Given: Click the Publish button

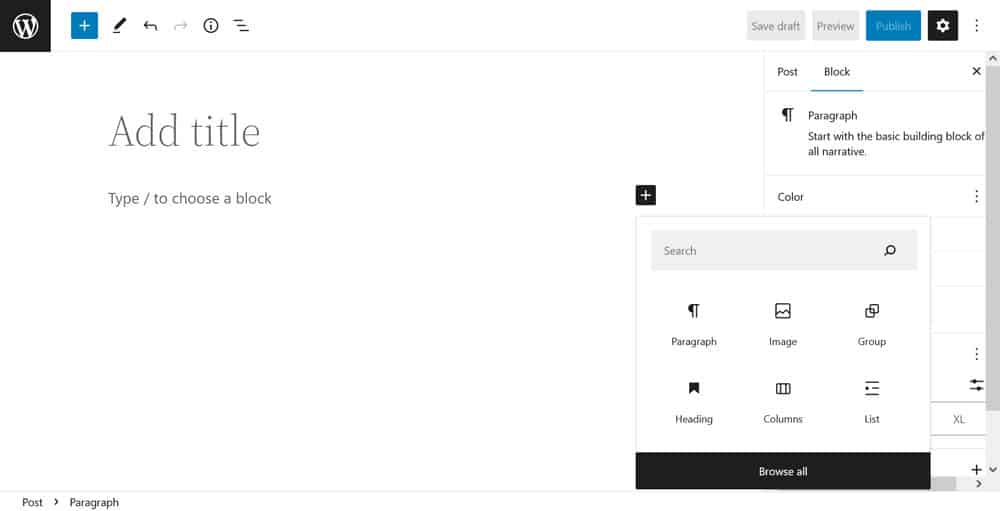Looking at the screenshot, I should click(x=893, y=26).
